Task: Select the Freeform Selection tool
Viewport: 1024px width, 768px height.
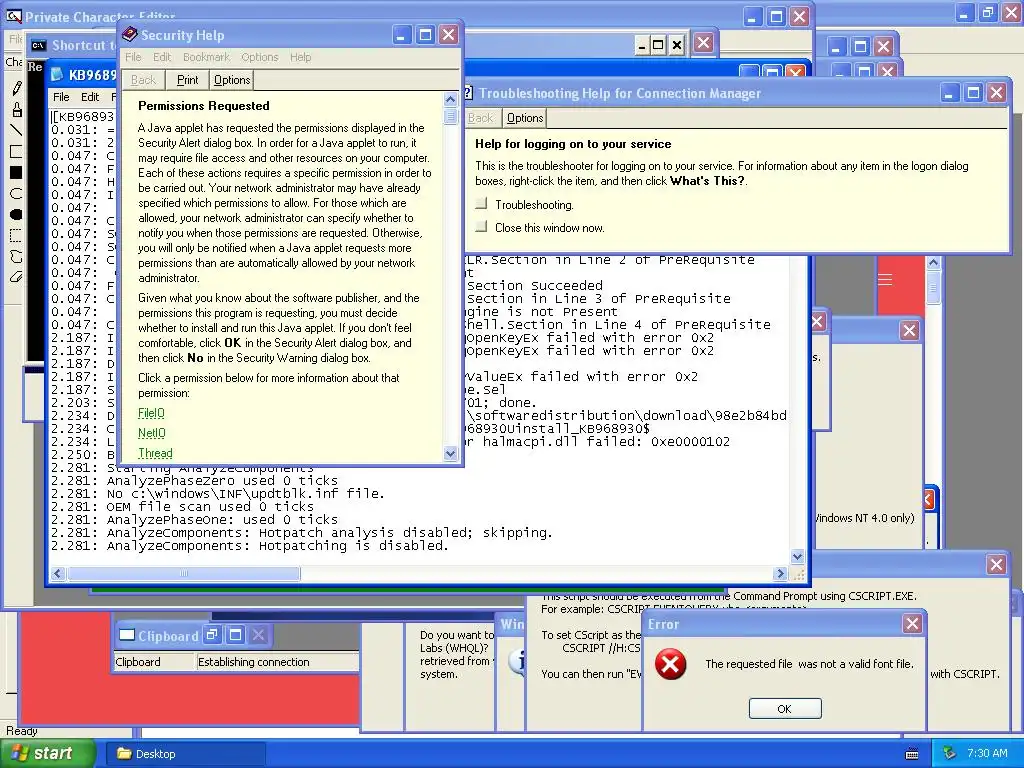Action: click(x=16, y=256)
